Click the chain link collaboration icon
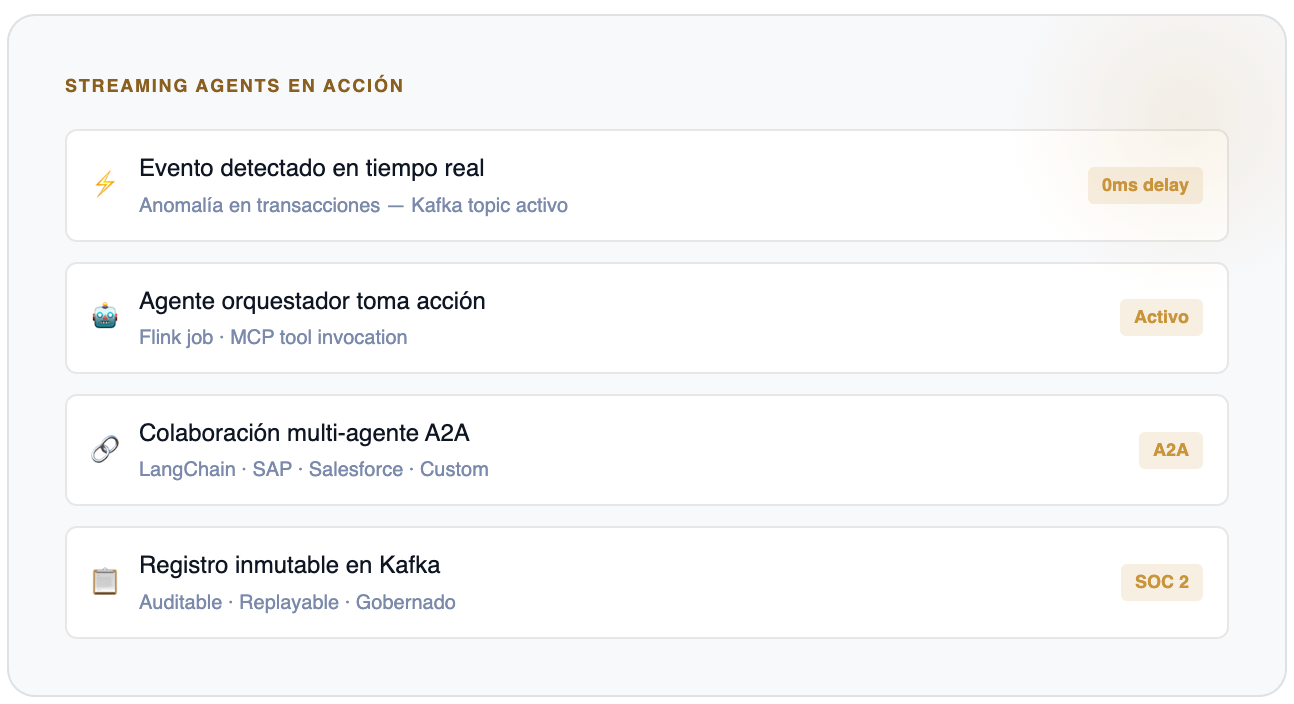 [x=105, y=449]
